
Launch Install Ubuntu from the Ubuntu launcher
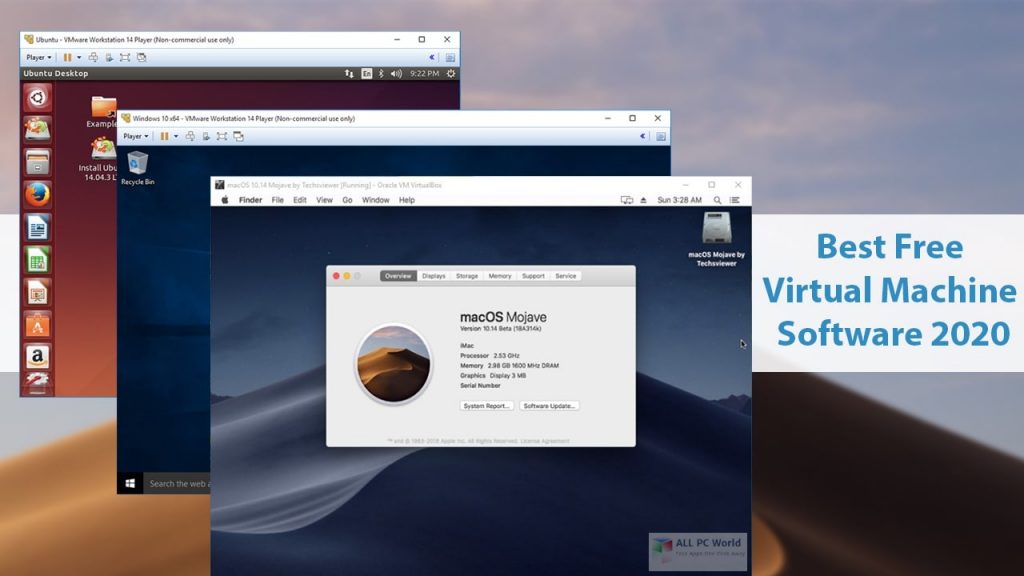tap(37, 129)
